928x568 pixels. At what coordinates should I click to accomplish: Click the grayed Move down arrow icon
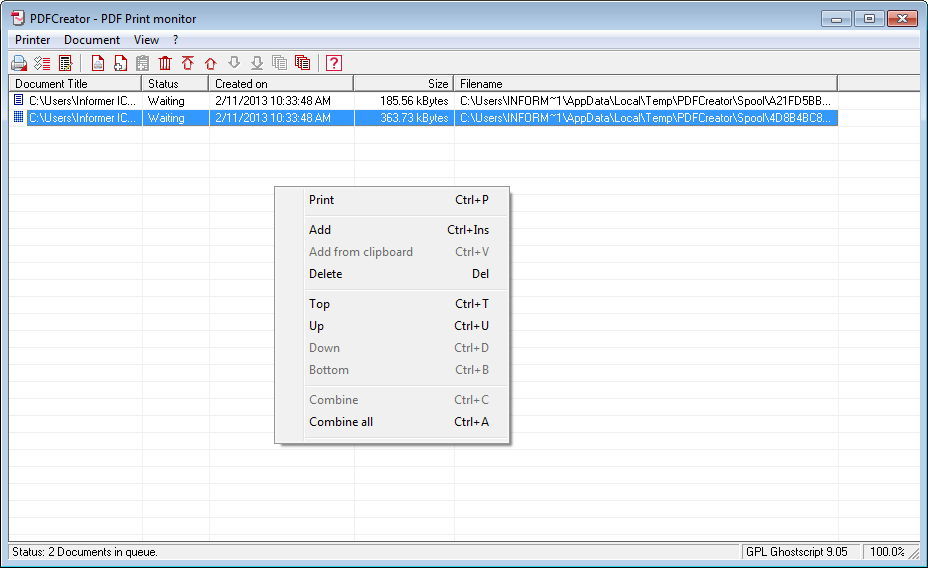coord(234,63)
